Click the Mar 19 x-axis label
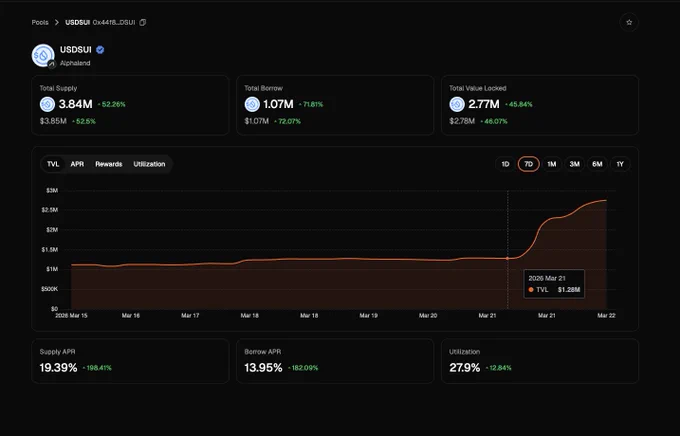Screen dimensions: 680x436 [368, 315]
